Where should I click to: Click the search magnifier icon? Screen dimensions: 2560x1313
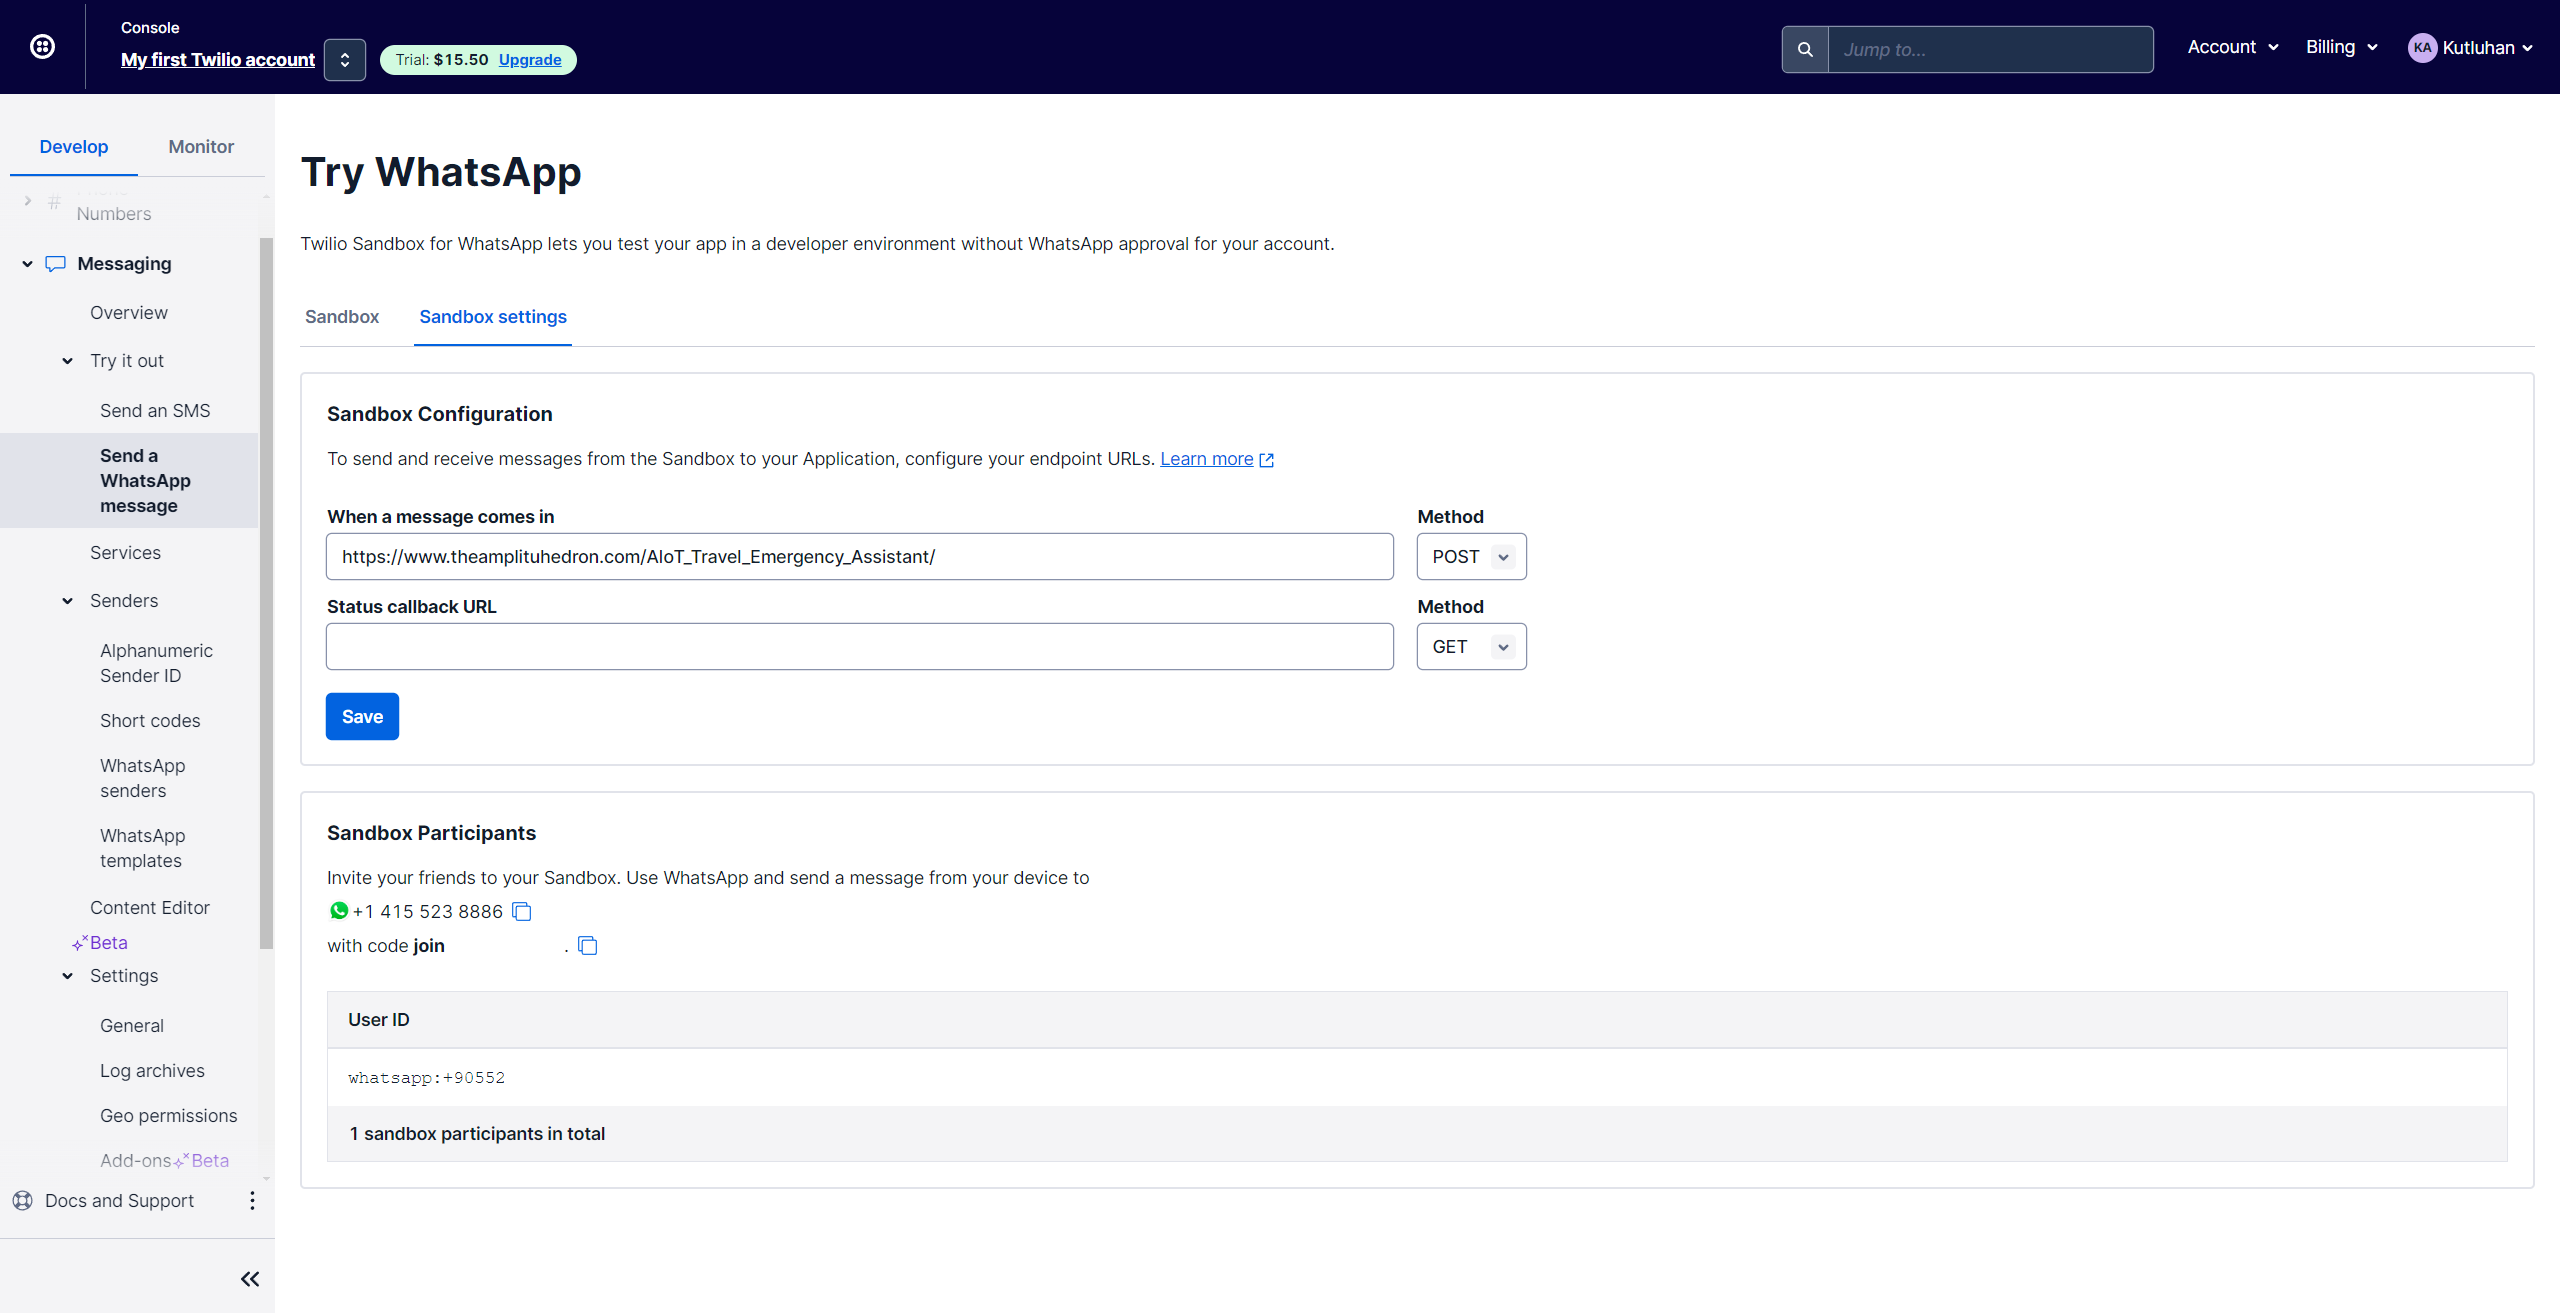tap(1805, 49)
